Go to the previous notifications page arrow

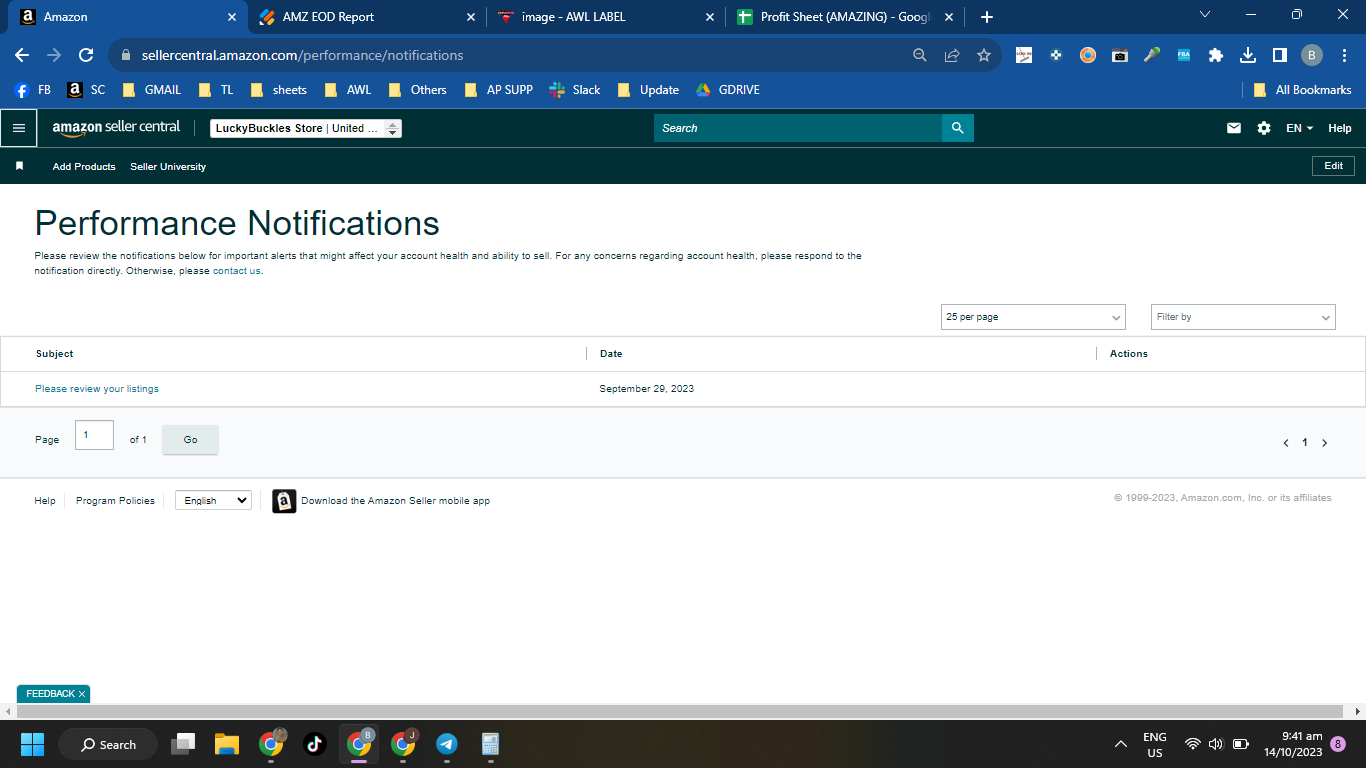point(1285,443)
